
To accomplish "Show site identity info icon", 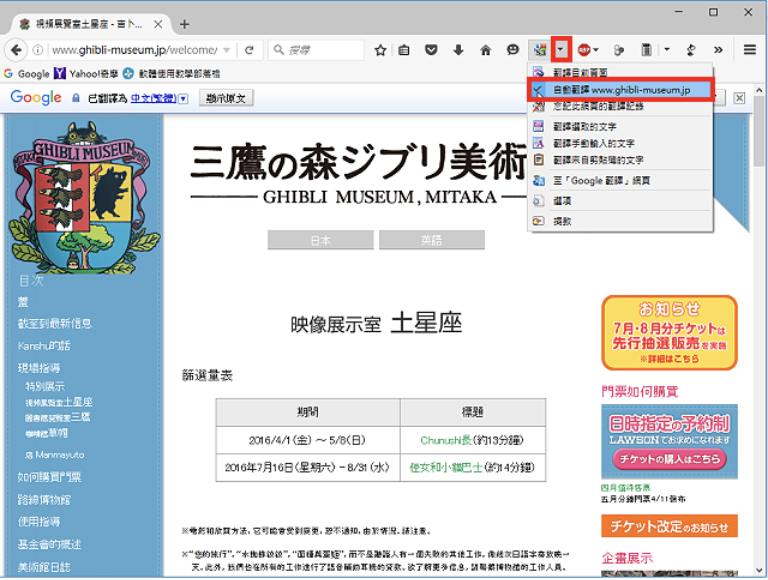I will coord(38,50).
